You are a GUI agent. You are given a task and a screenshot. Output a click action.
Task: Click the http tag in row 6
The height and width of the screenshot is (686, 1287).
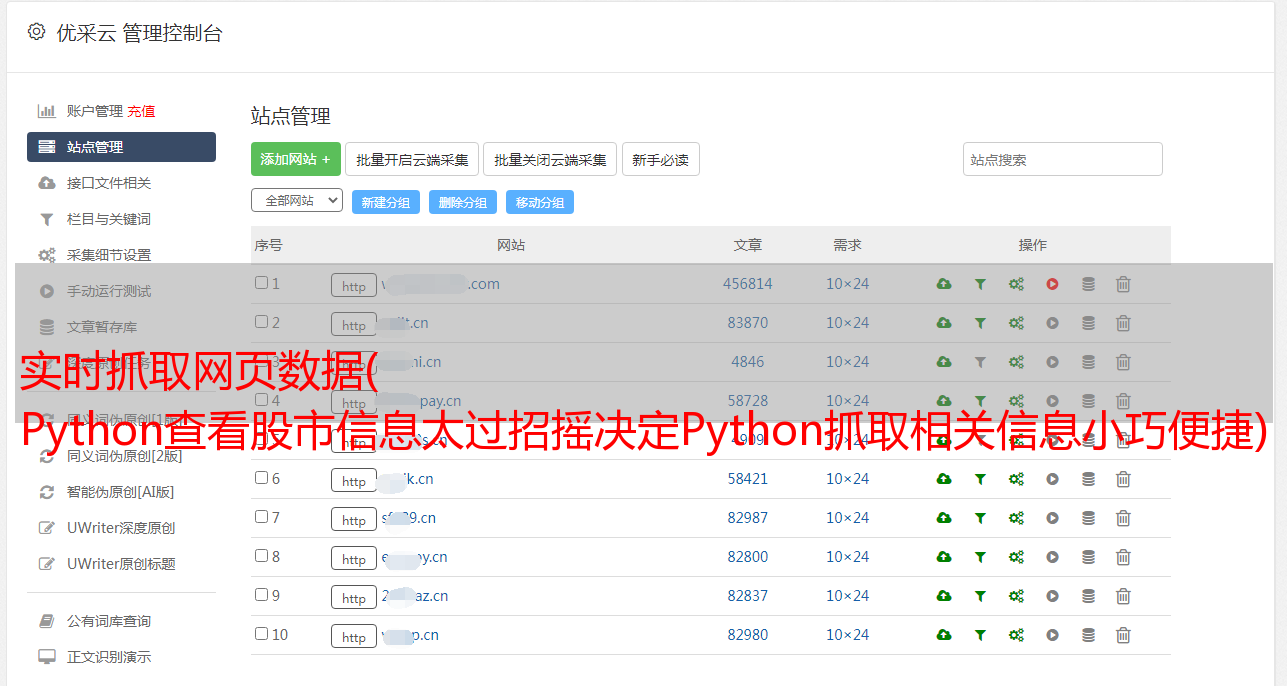point(354,480)
